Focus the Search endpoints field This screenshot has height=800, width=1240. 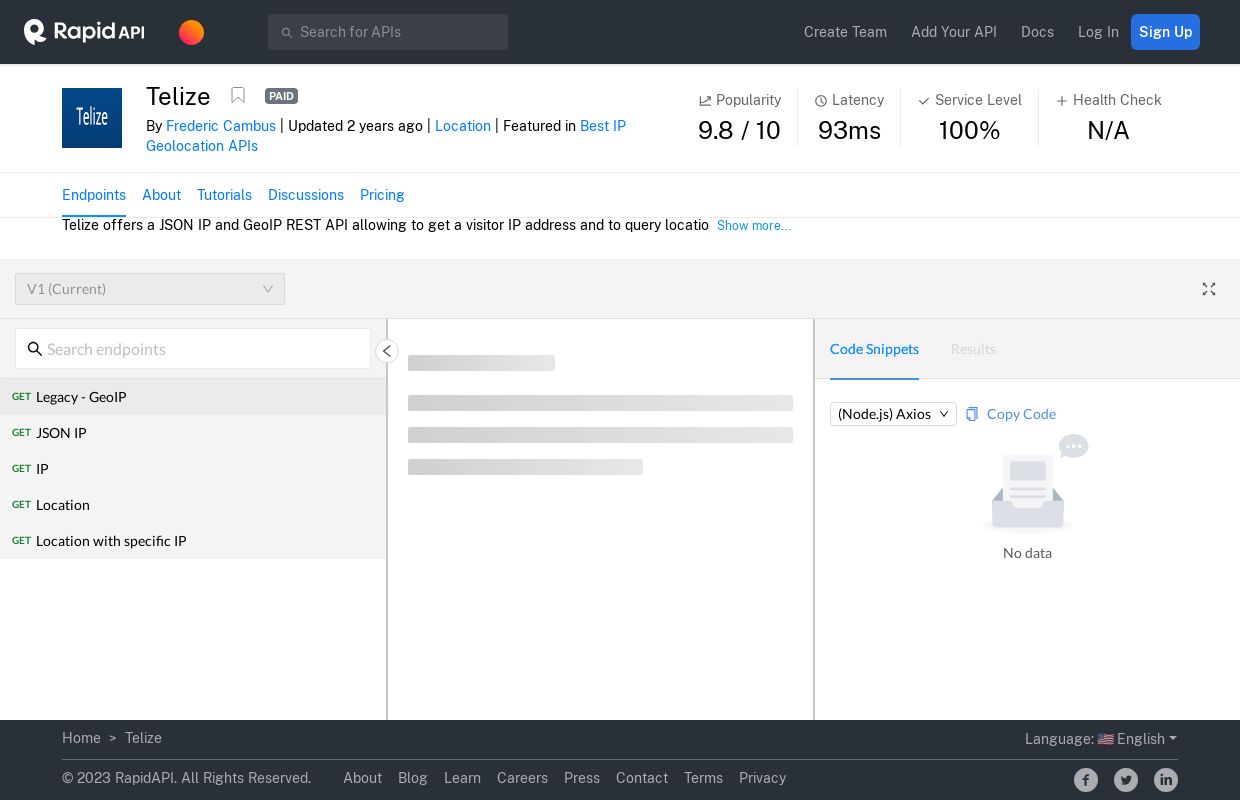click(193, 349)
